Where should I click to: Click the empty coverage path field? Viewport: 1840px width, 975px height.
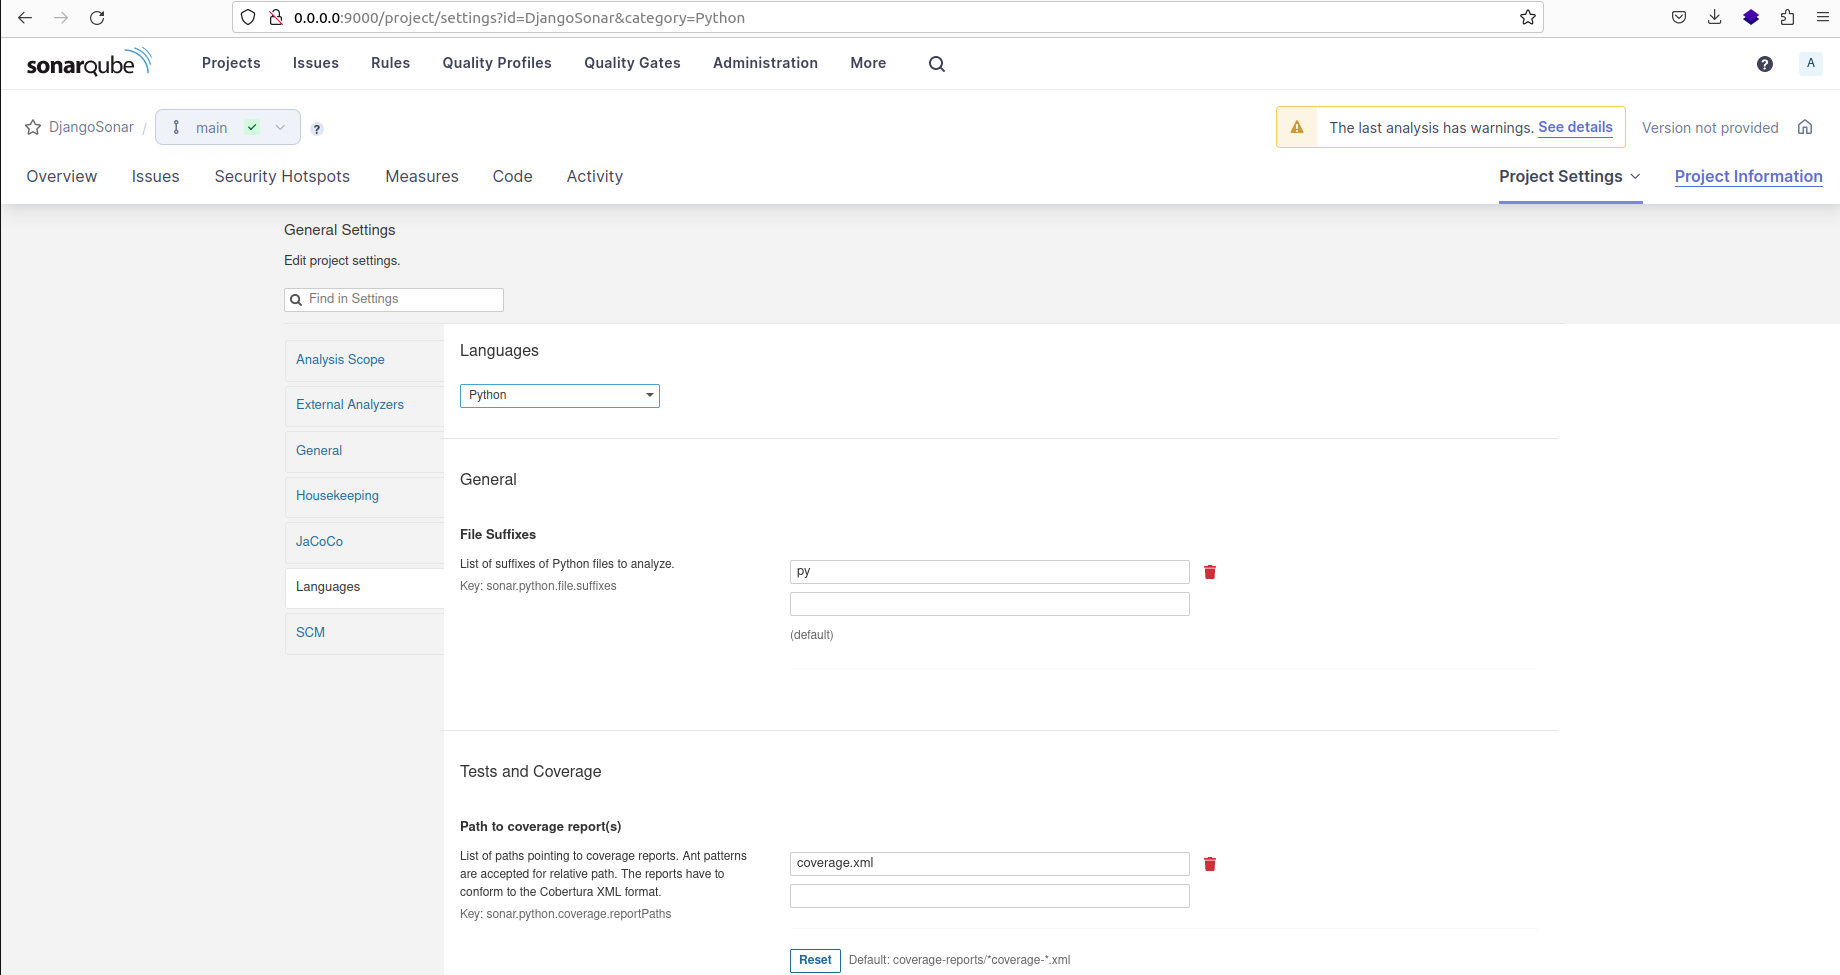(990, 896)
